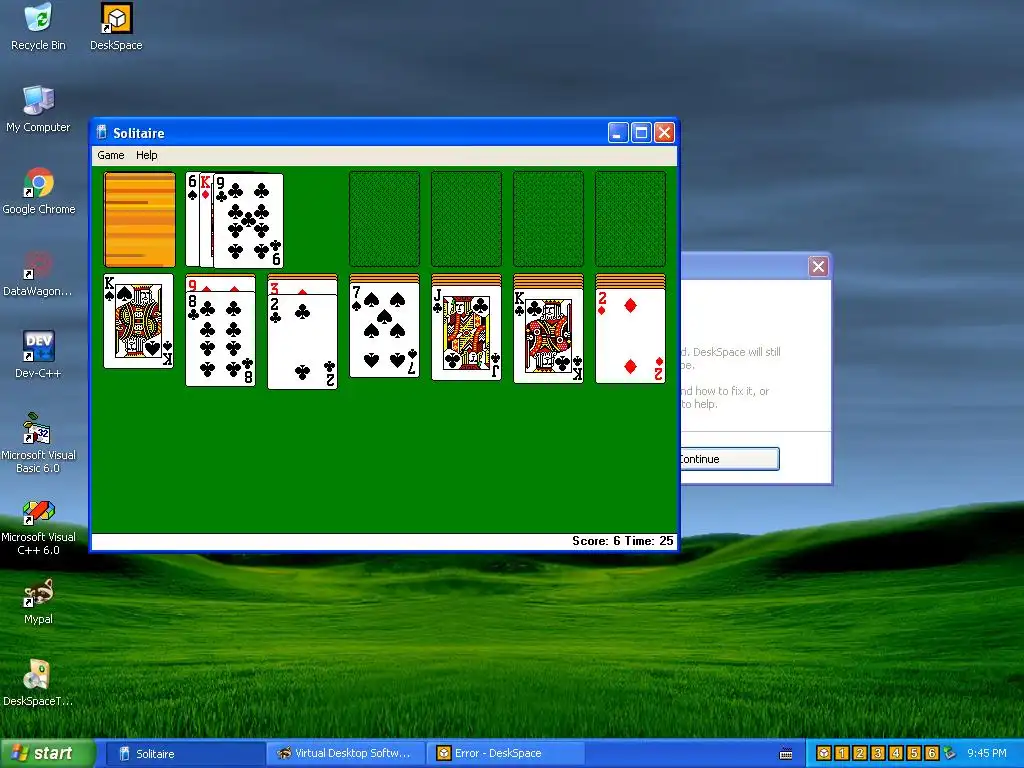1024x768 pixels.
Task: Select Microsoft Visual C++ 6.0 shortcut
Action: coord(38,526)
